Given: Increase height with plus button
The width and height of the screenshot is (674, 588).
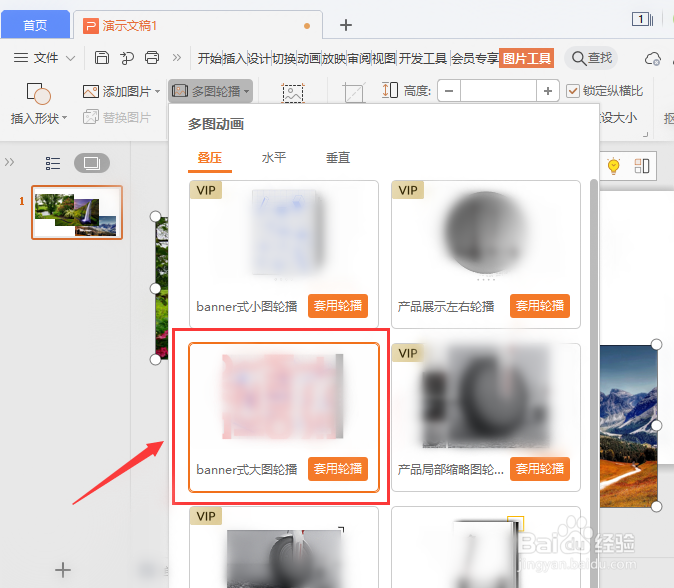Looking at the screenshot, I should point(548,91).
